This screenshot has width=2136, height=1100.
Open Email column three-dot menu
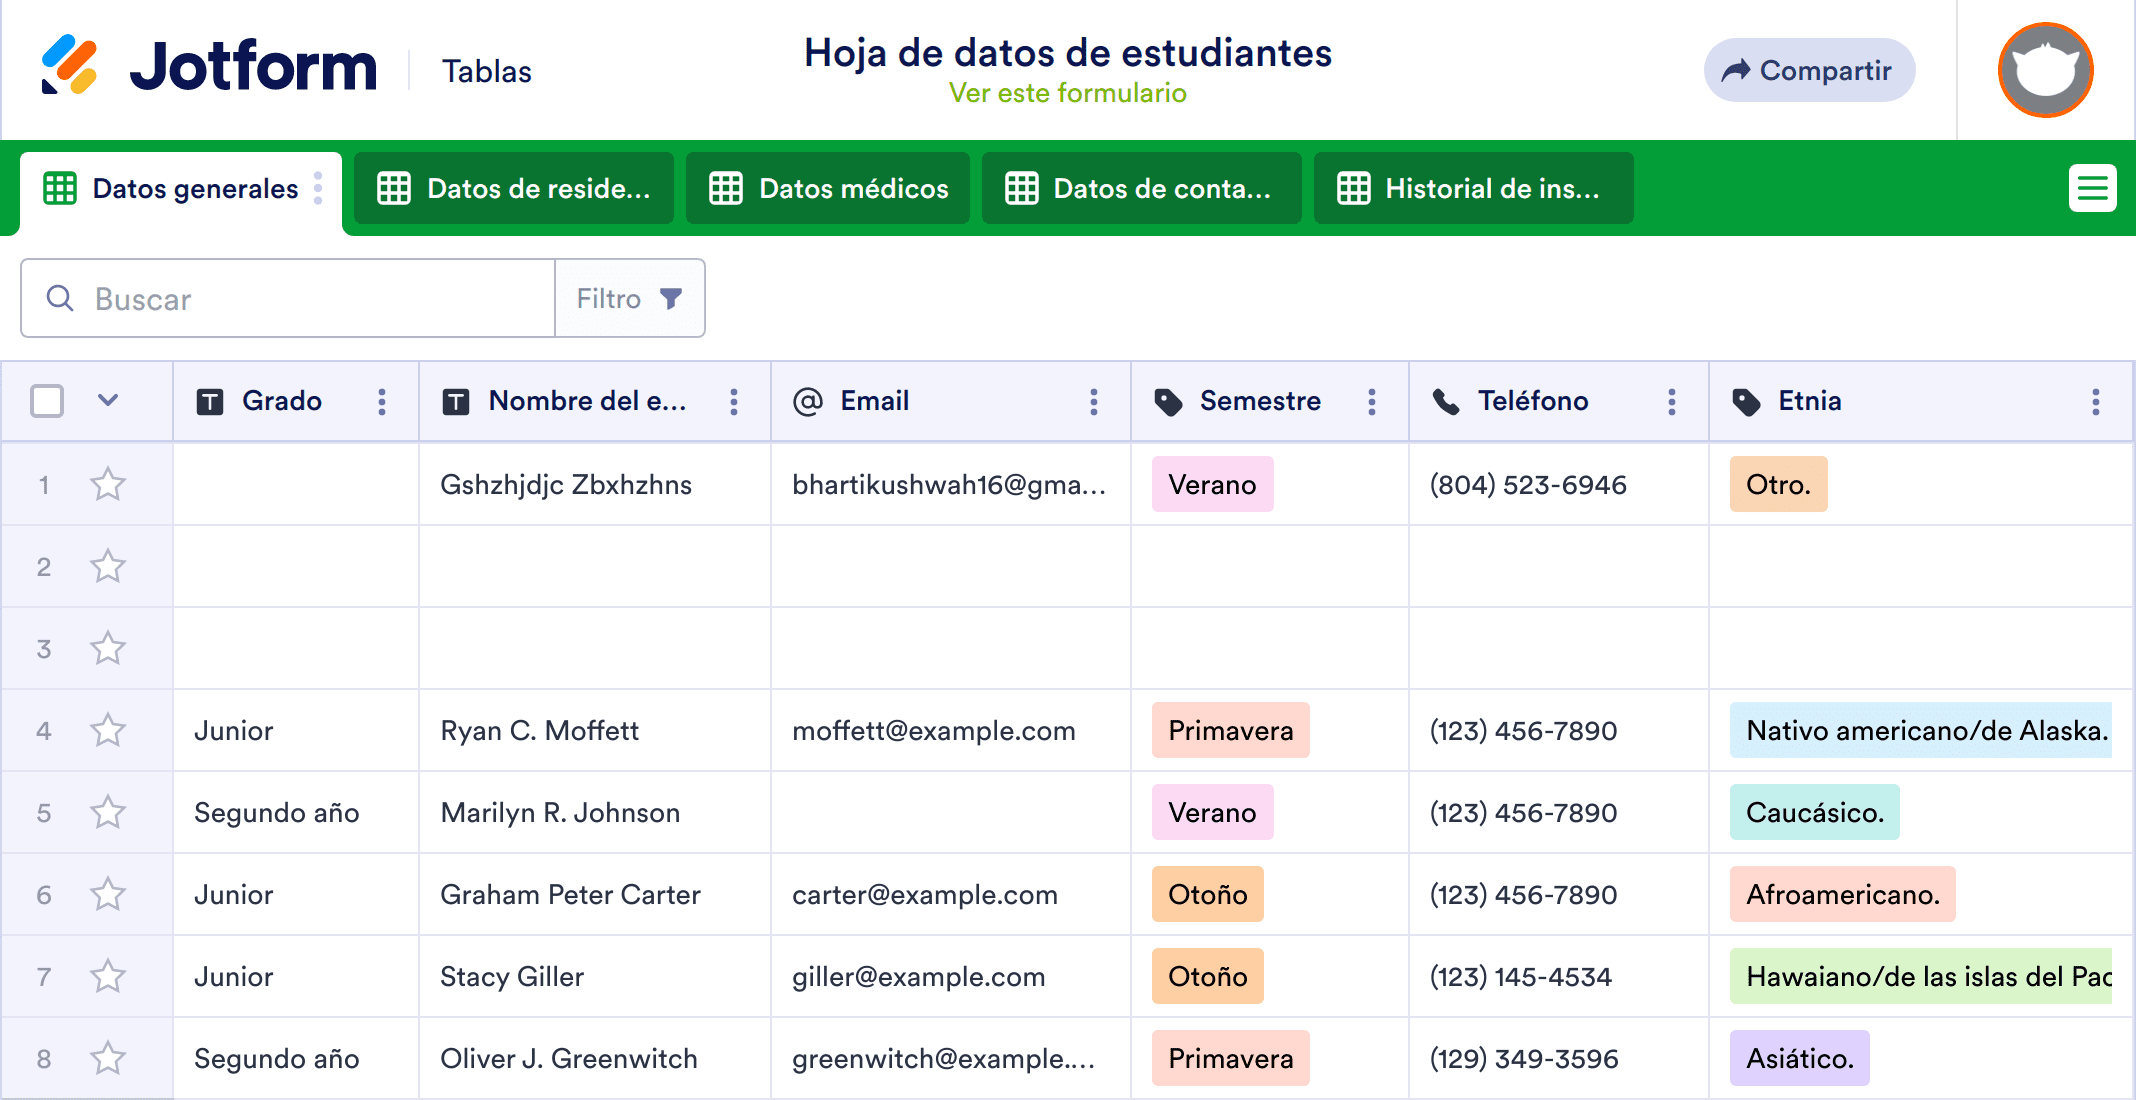tap(1094, 402)
